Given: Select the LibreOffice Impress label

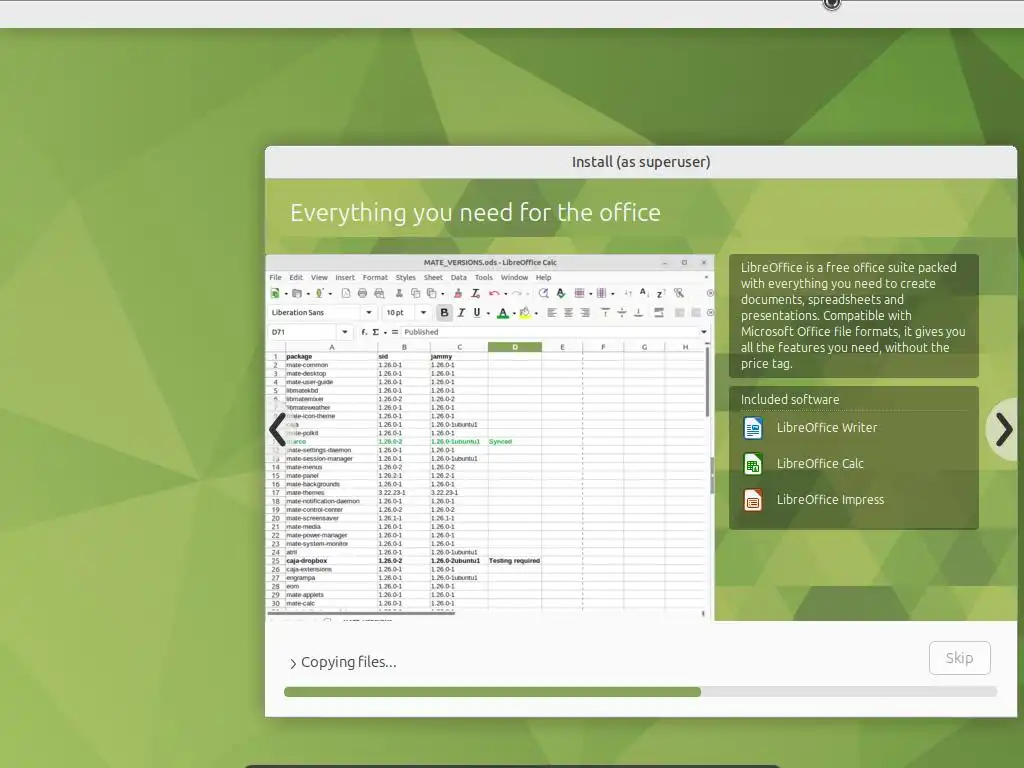Looking at the screenshot, I should (830, 500).
